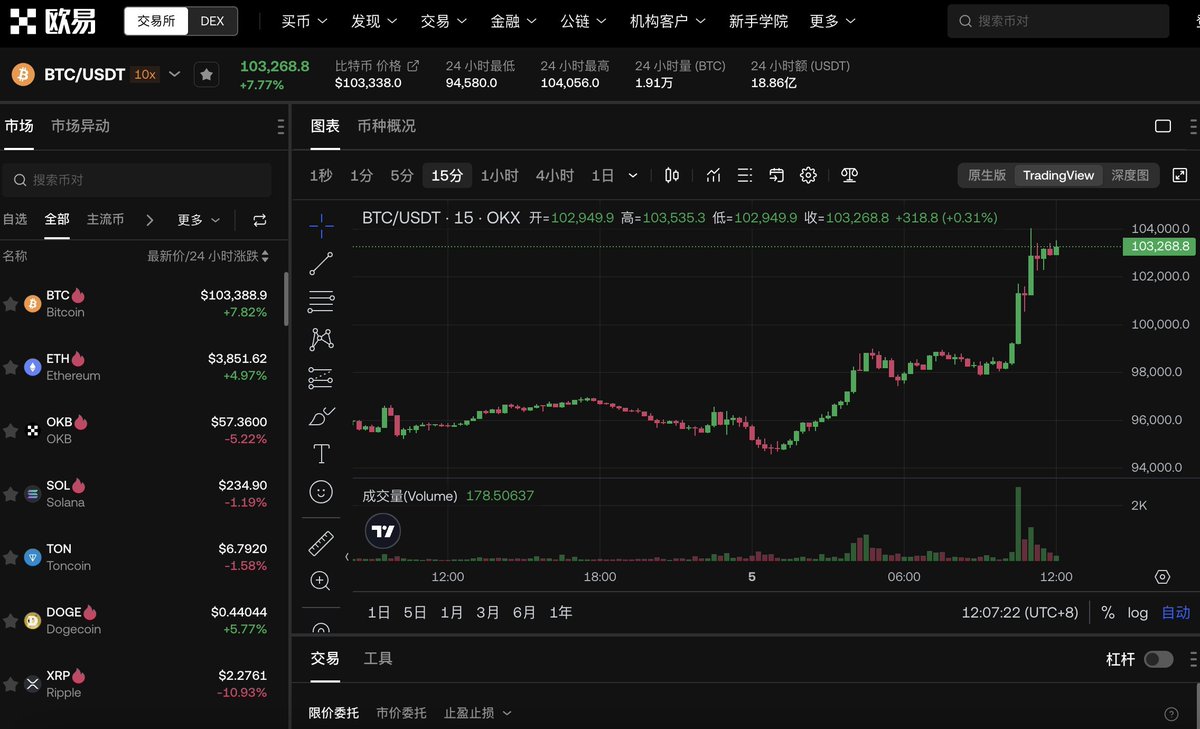The image size is (1200, 729).
Task: Click the chart layout rectangle icon
Action: point(1163,126)
